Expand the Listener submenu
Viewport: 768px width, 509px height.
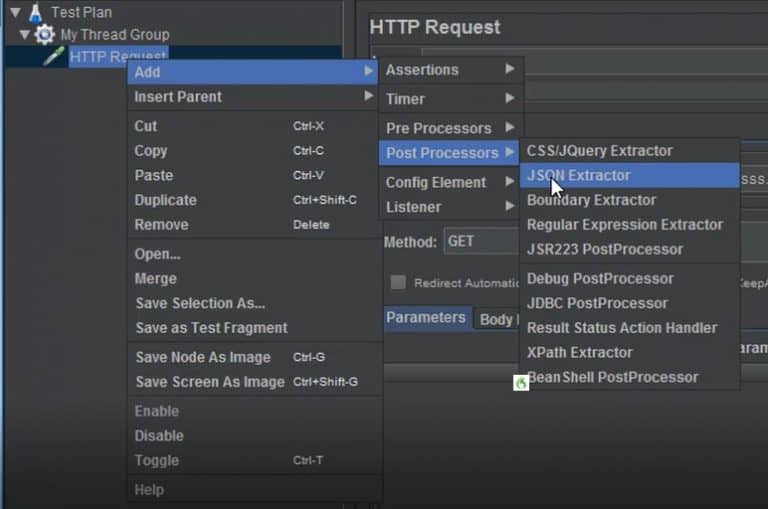pyautogui.click(x=450, y=207)
